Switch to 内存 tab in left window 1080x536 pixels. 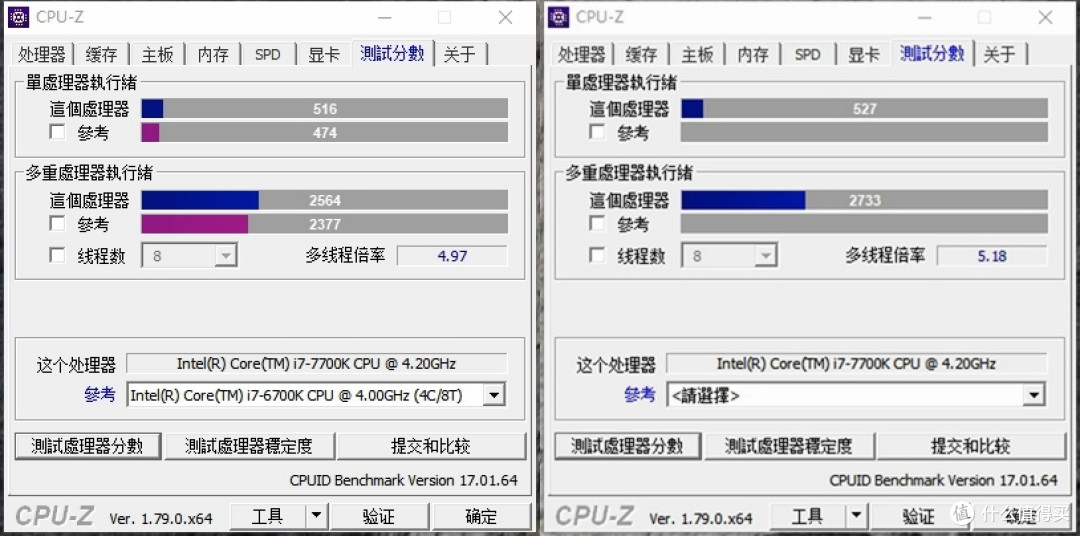[213, 54]
